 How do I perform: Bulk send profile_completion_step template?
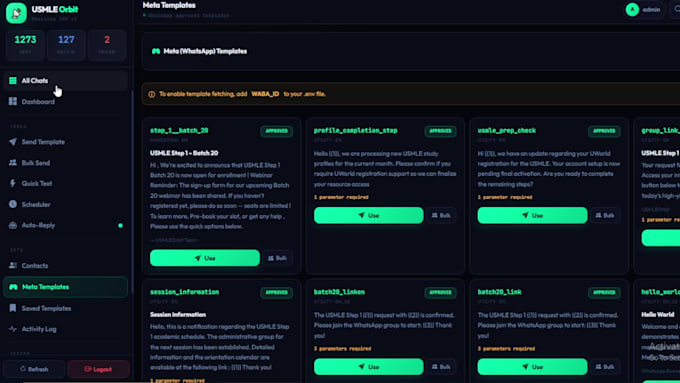441,215
